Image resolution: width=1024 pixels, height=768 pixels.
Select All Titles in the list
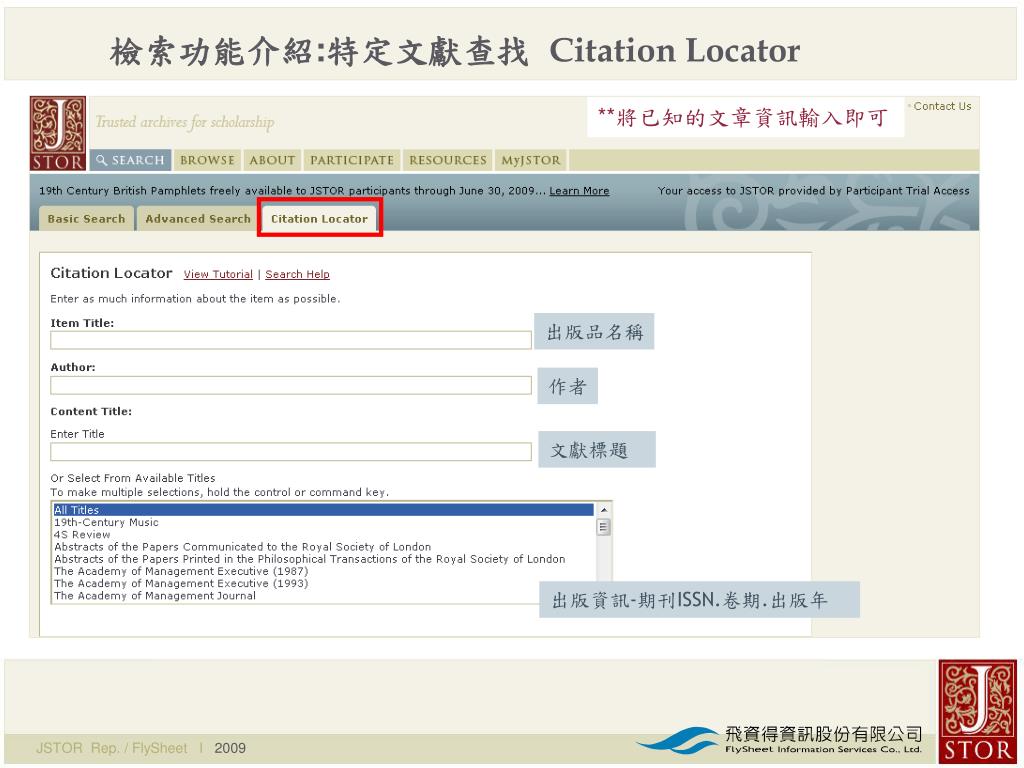coord(323,510)
